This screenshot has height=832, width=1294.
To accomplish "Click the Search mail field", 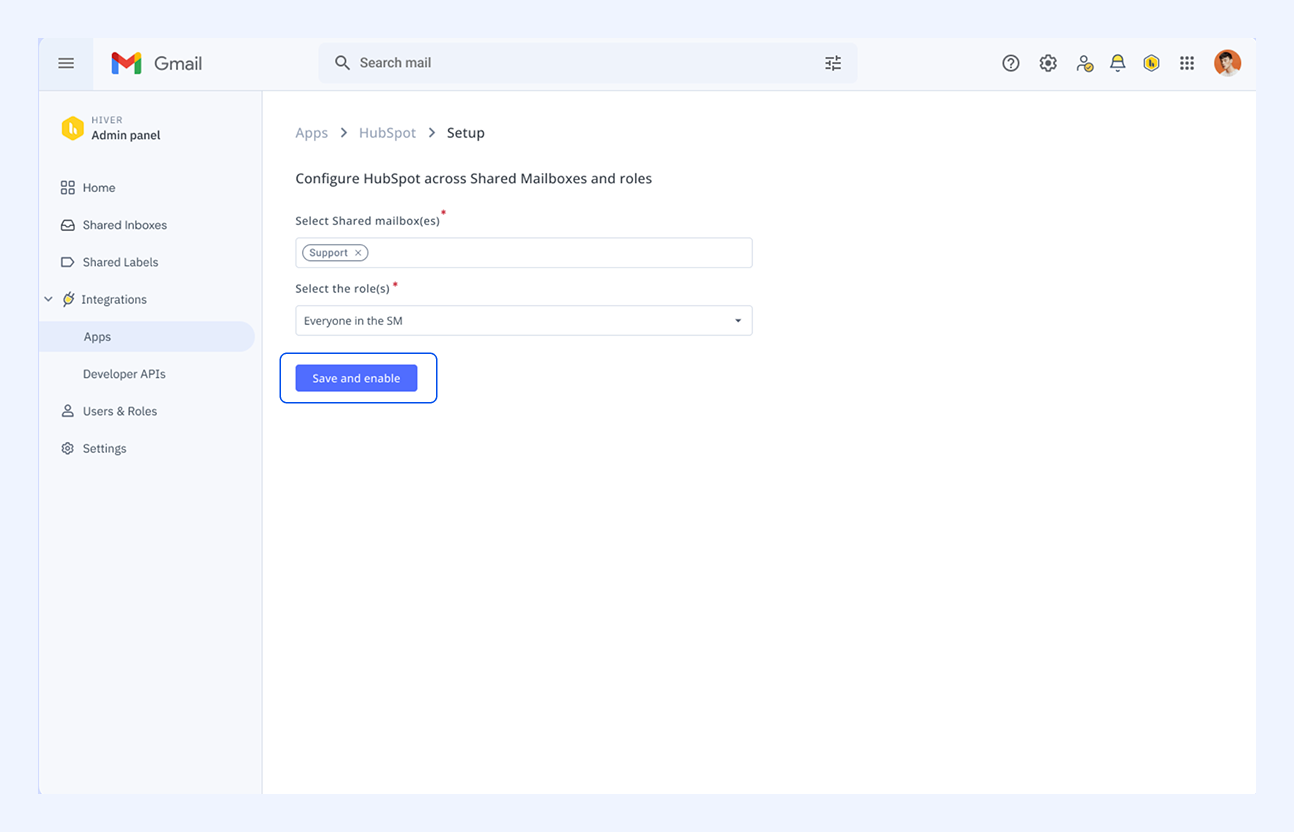I will pos(588,63).
